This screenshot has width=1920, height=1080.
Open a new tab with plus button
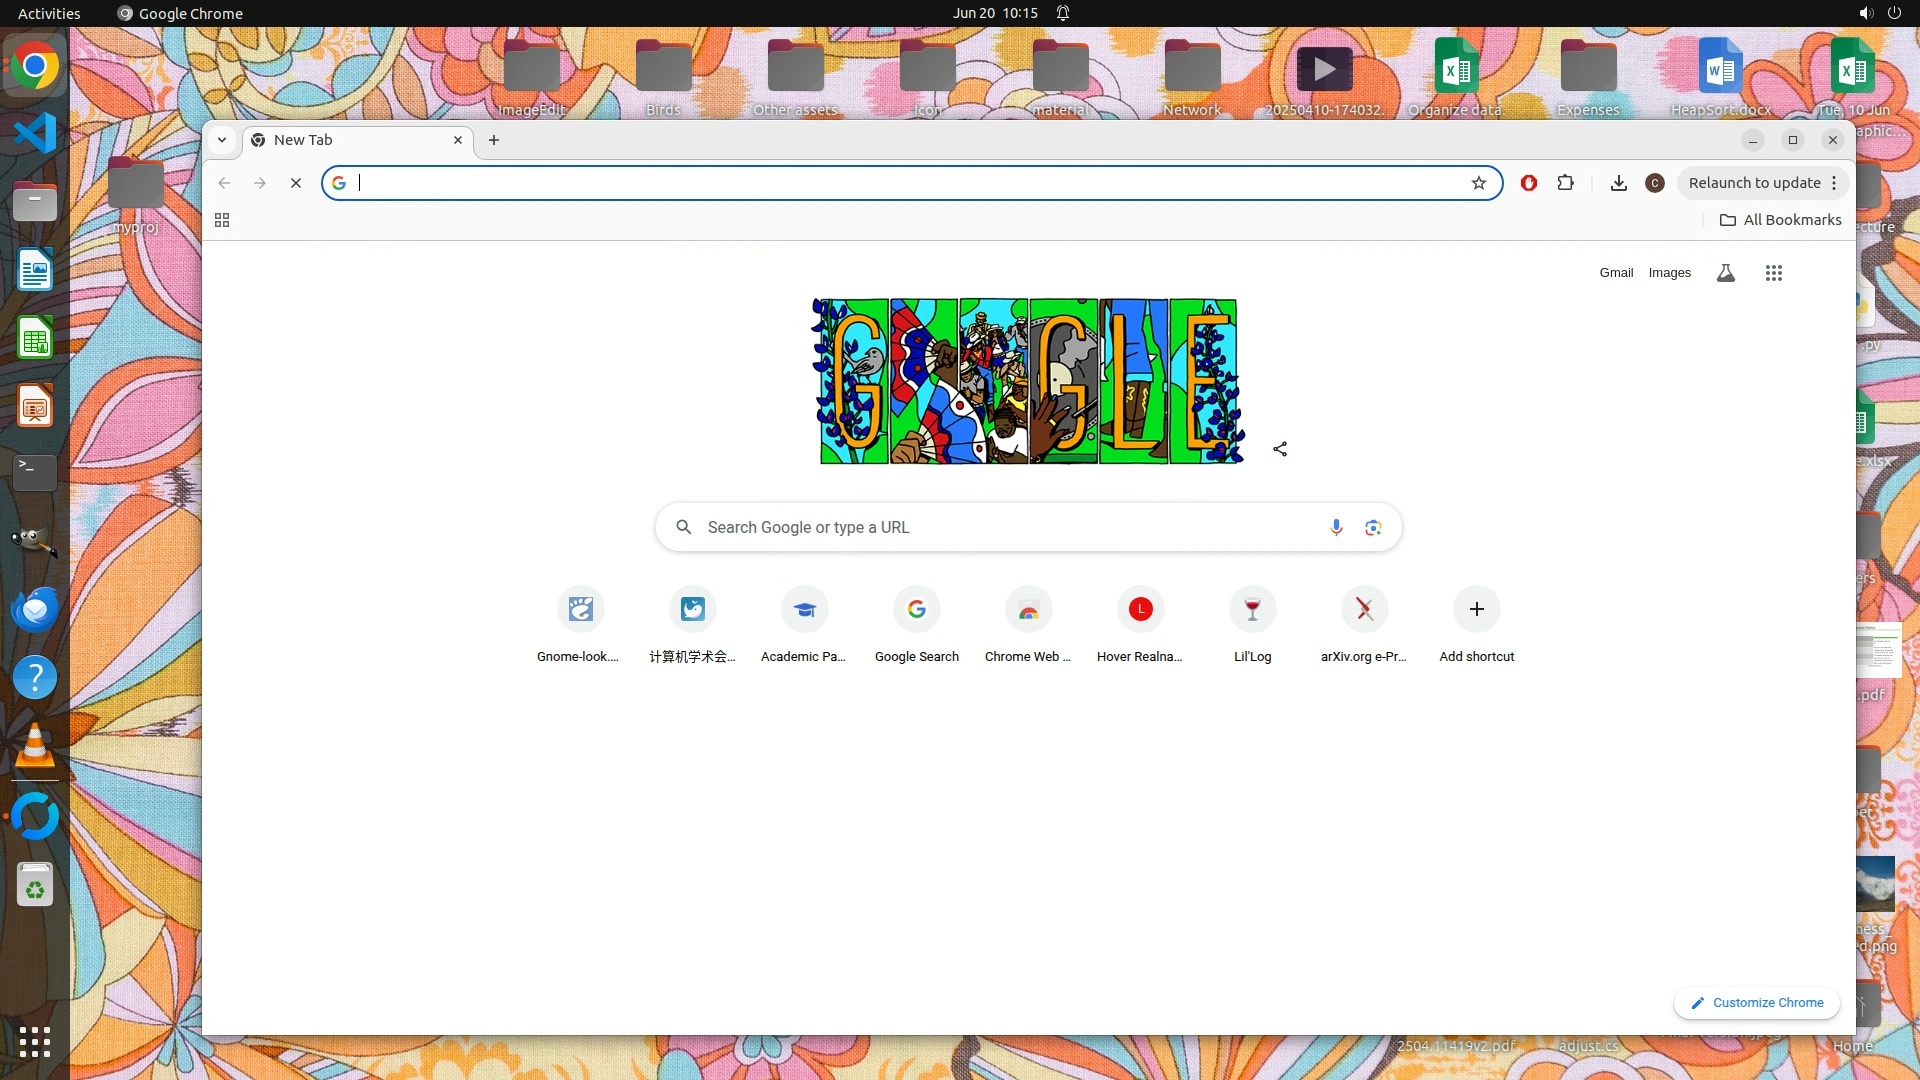494,140
